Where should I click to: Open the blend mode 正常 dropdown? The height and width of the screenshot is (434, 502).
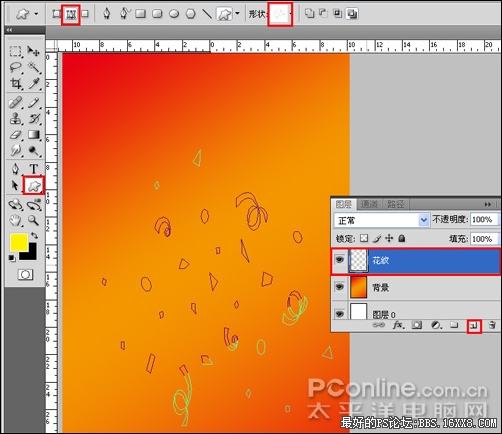[381, 220]
